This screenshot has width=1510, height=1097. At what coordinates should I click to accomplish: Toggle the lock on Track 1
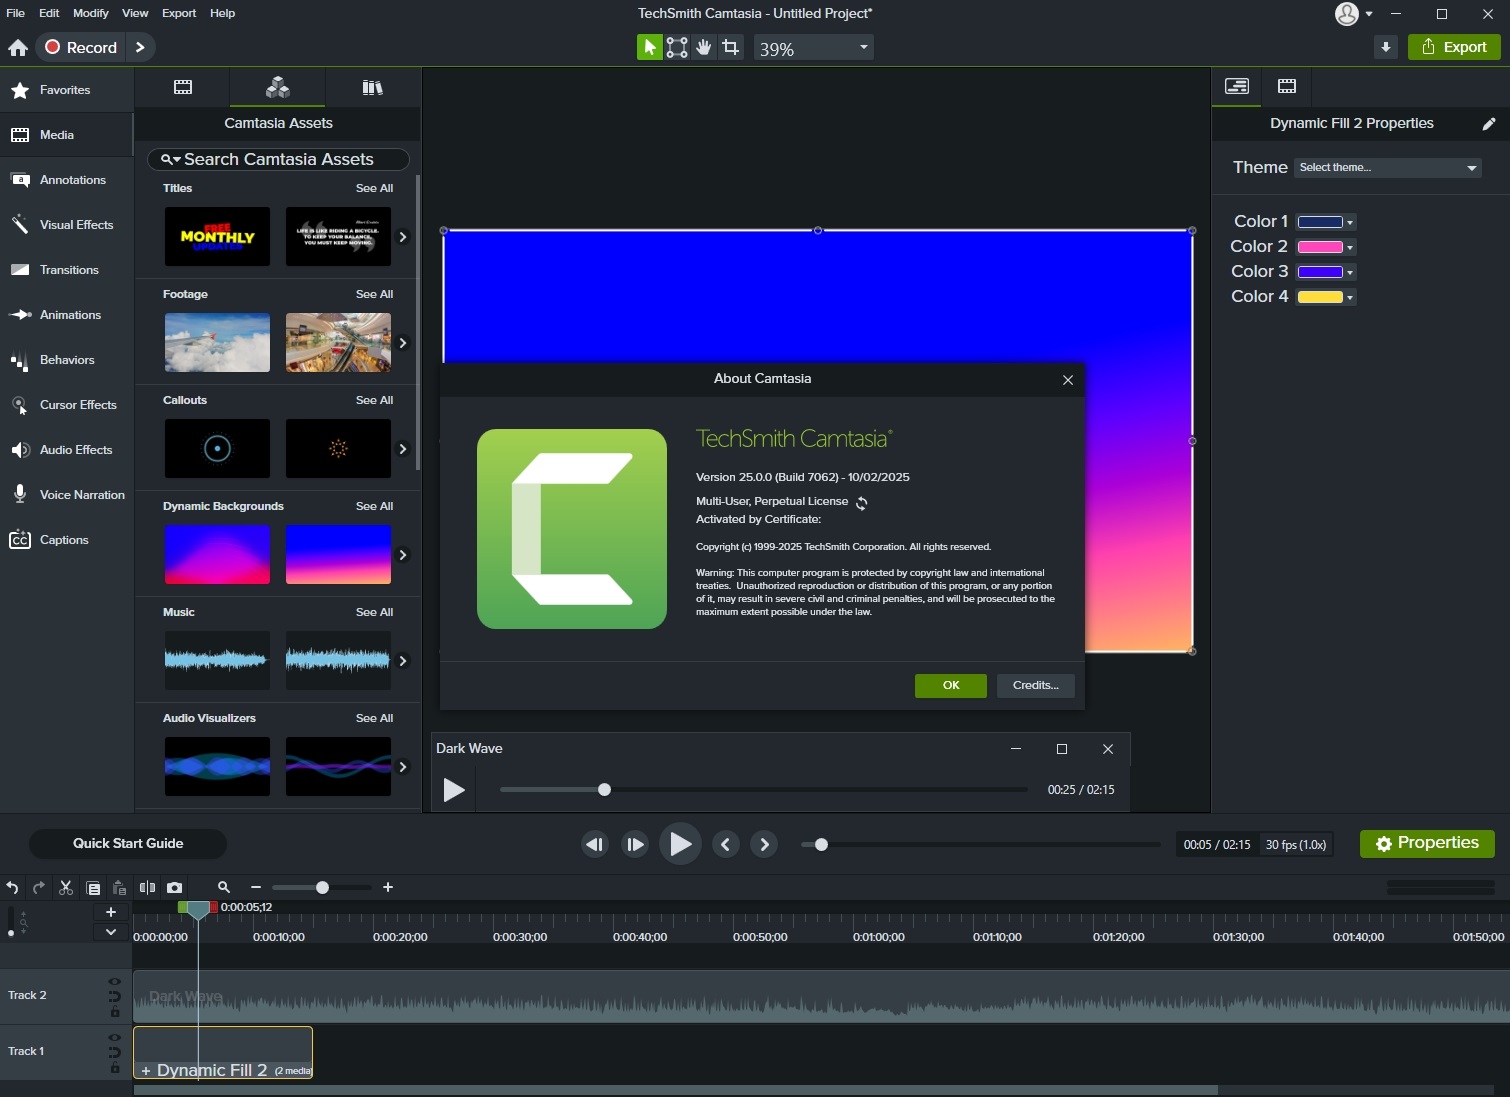pyautogui.click(x=115, y=1069)
